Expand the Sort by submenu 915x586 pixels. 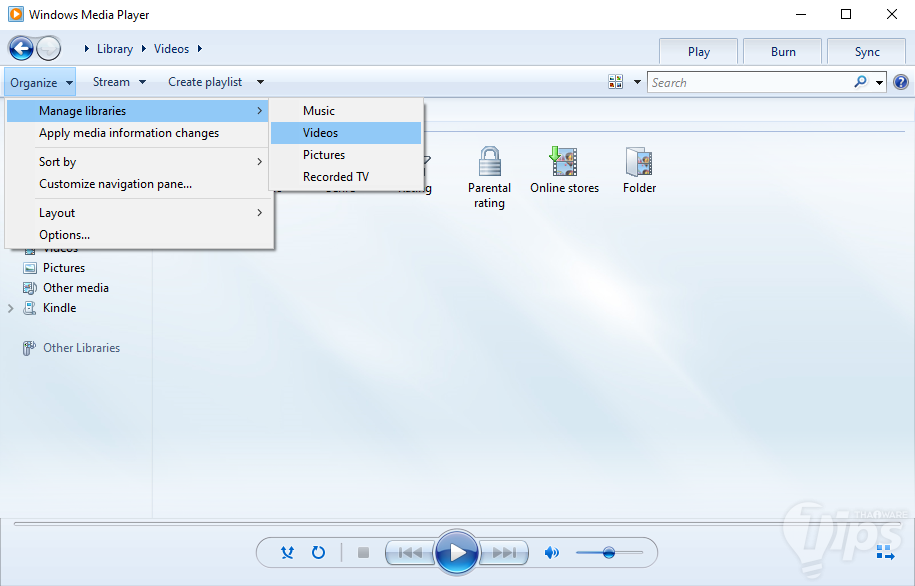point(137,162)
